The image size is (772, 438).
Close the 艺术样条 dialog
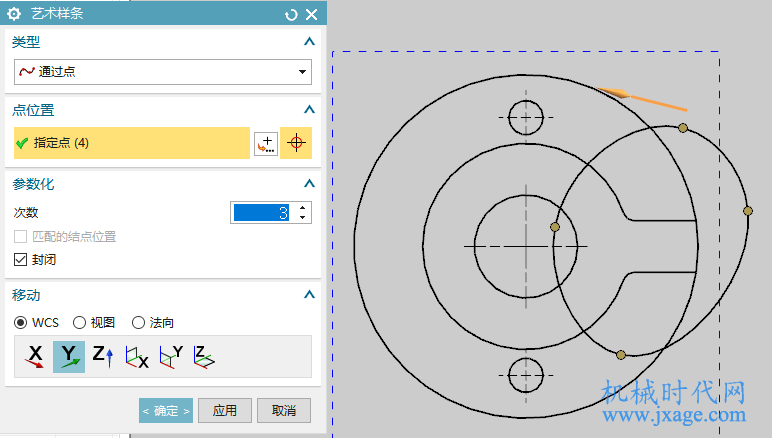[312, 15]
